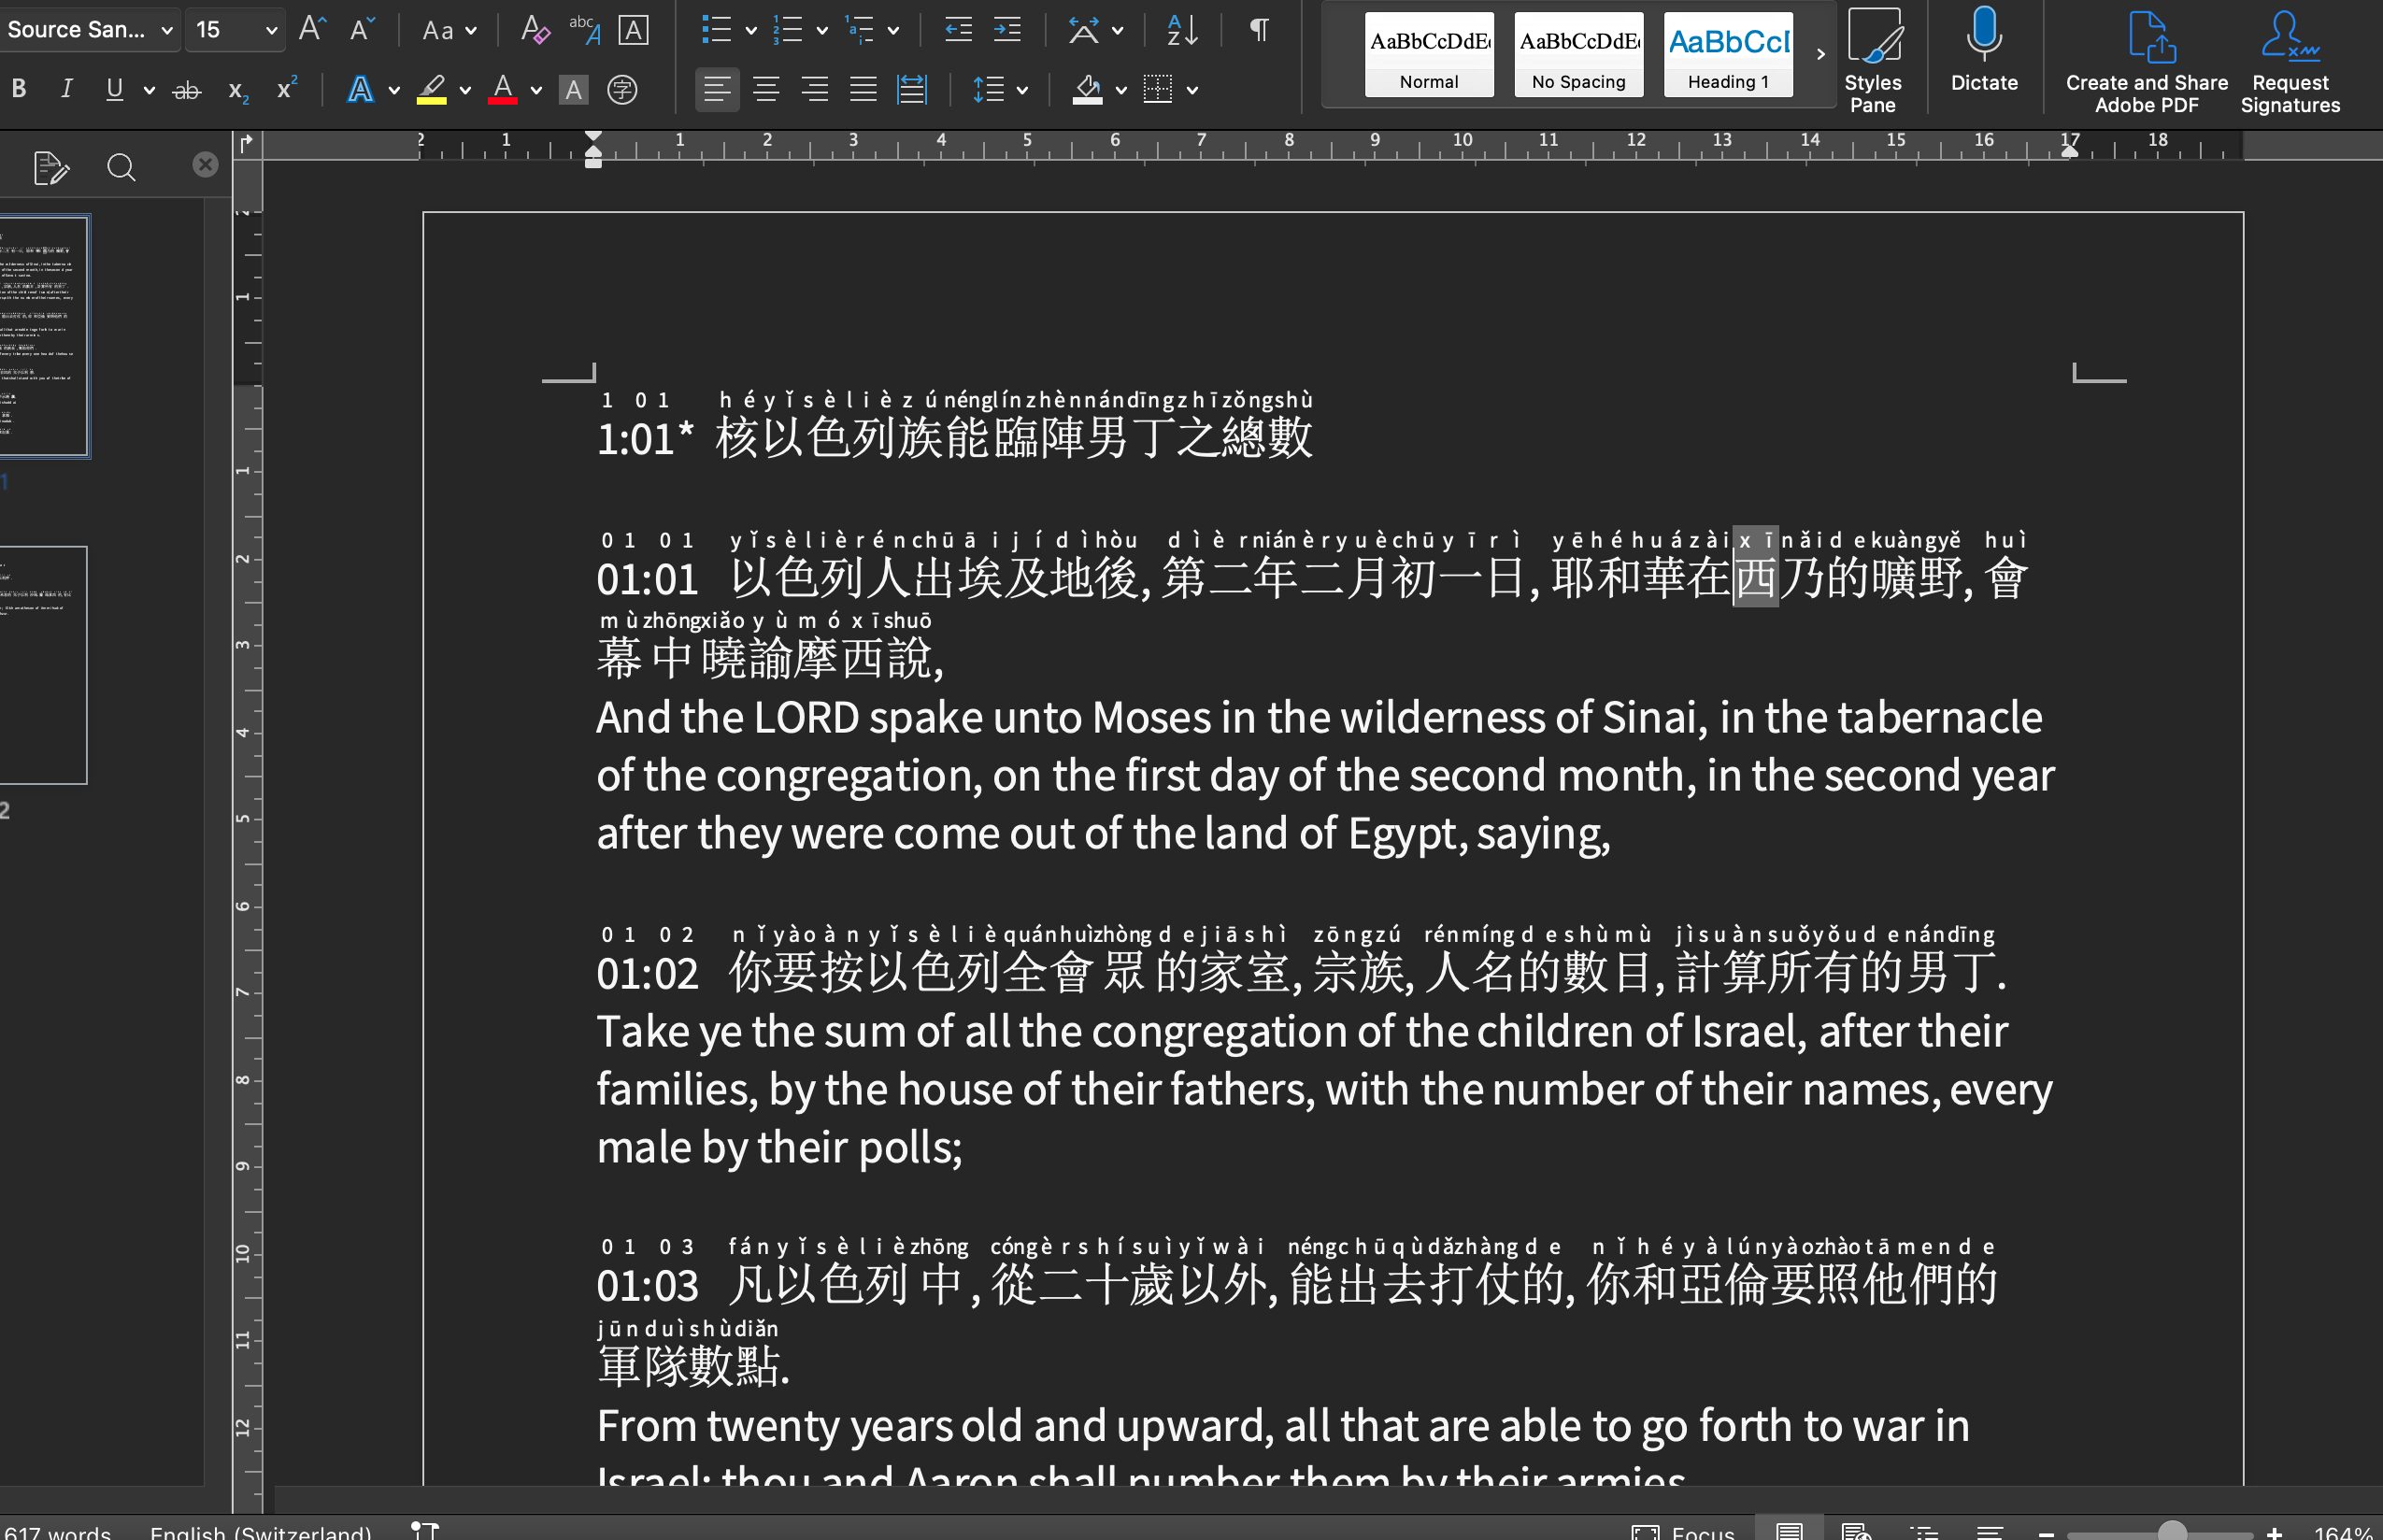Zoom in with plus button
Image resolution: width=2383 pixels, height=1540 pixels.
tap(2273, 1532)
